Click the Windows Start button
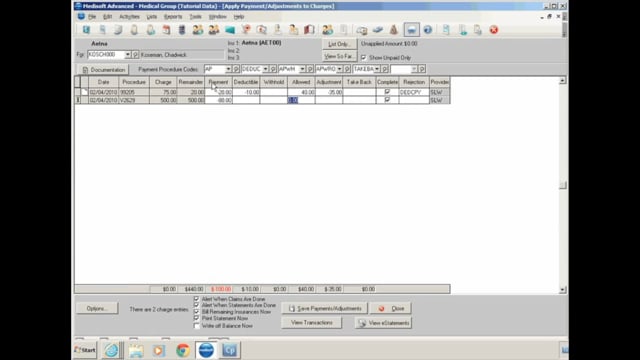 (85, 350)
